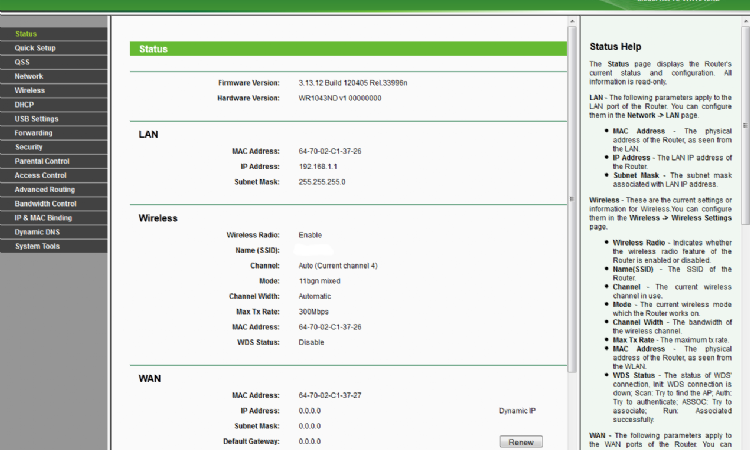This screenshot has width=750, height=450.
Task: Open Dynamic DNS settings
Action: [x=36, y=231]
